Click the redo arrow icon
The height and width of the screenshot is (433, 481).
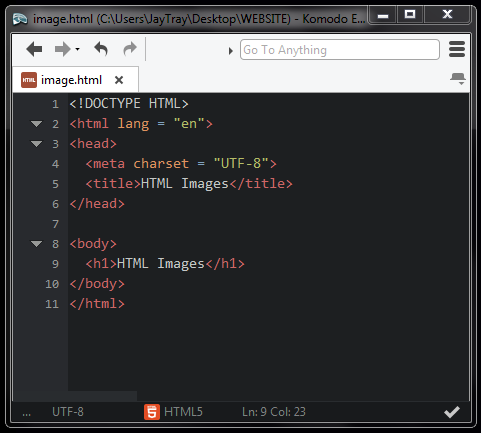pos(130,49)
